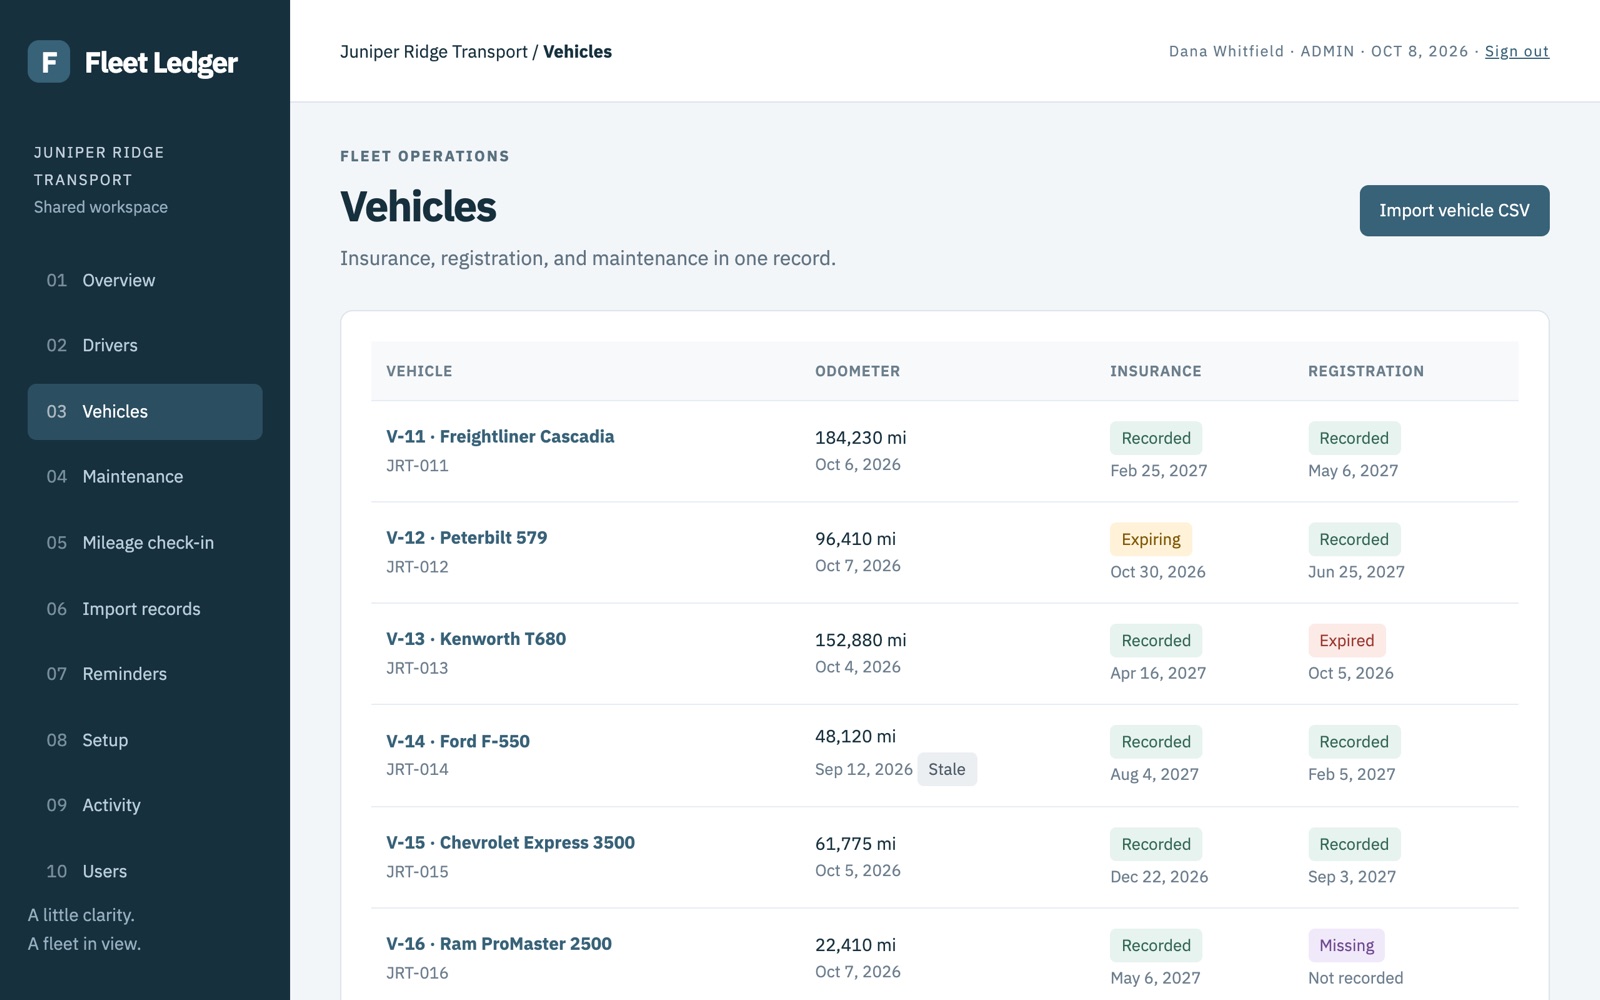Open vehicle V-12 Peterbilt 579

(466, 537)
